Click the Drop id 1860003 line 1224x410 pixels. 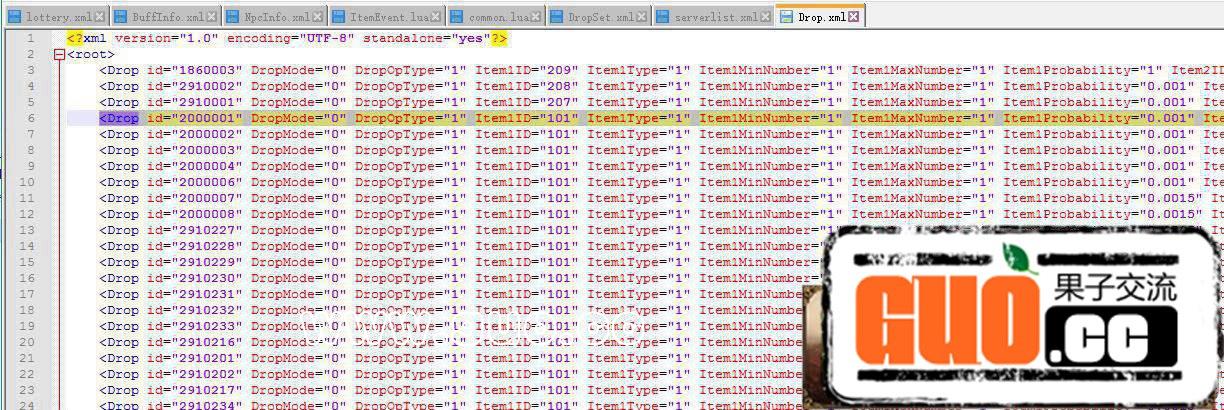point(400,70)
